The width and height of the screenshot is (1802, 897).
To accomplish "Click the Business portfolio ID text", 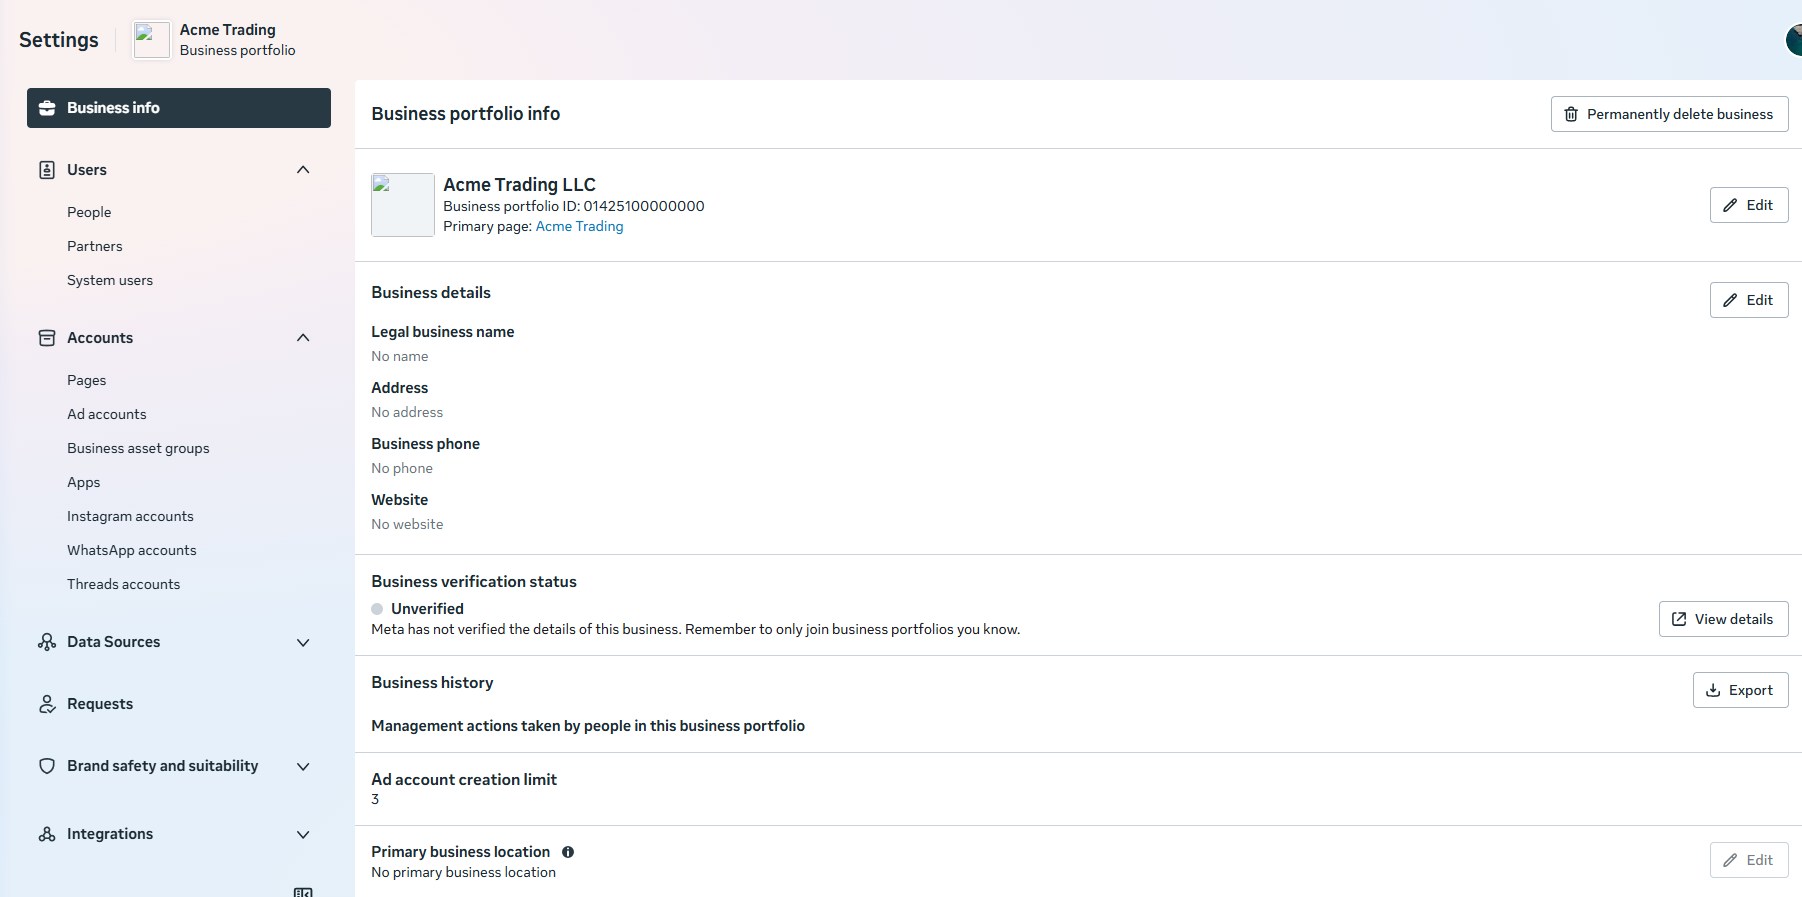I will coord(574,206).
